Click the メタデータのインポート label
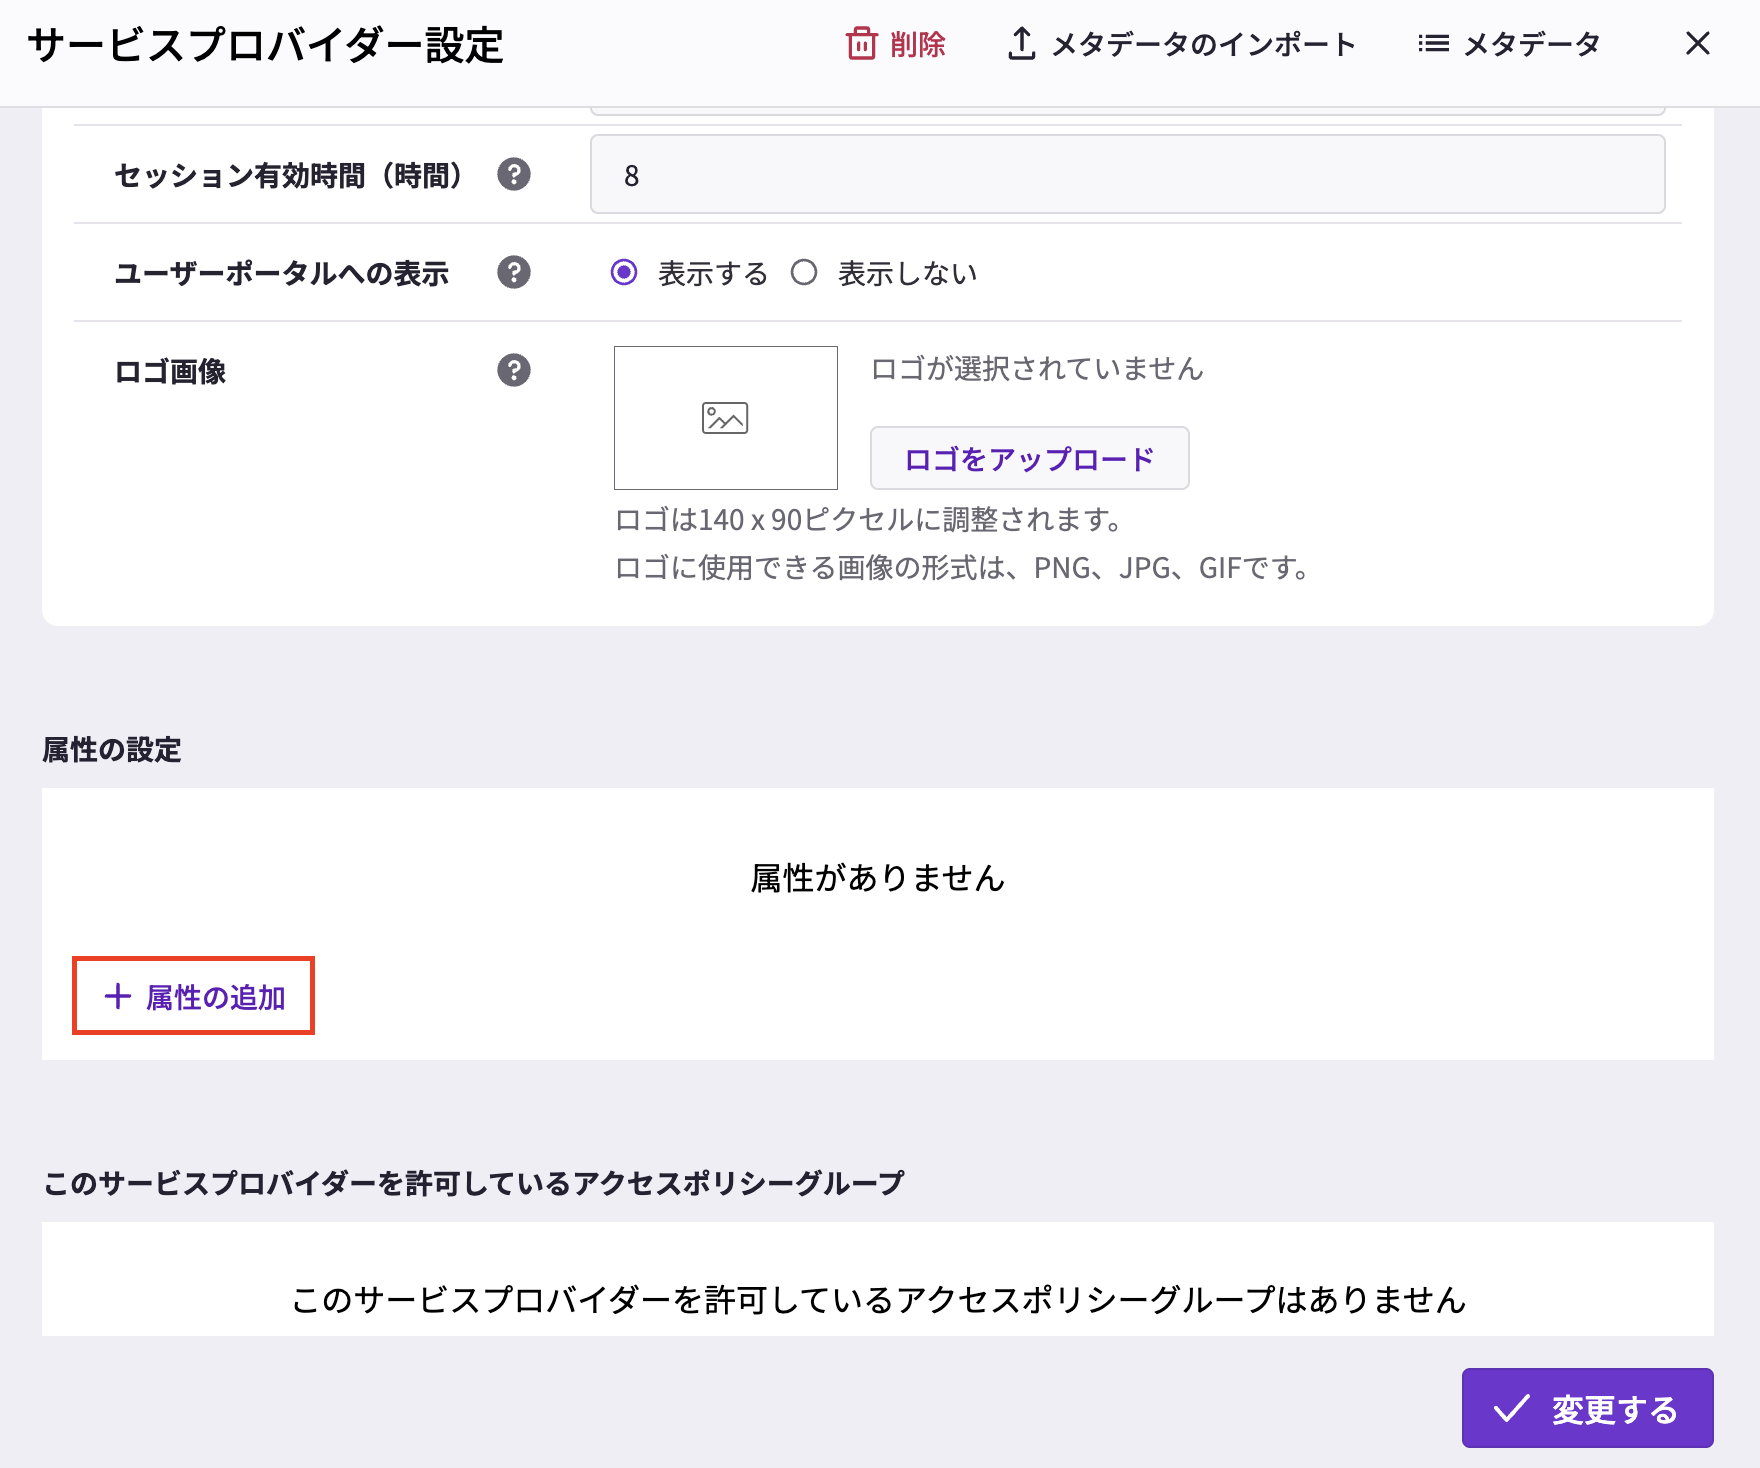Image resolution: width=1760 pixels, height=1468 pixels. pos(1204,44)
